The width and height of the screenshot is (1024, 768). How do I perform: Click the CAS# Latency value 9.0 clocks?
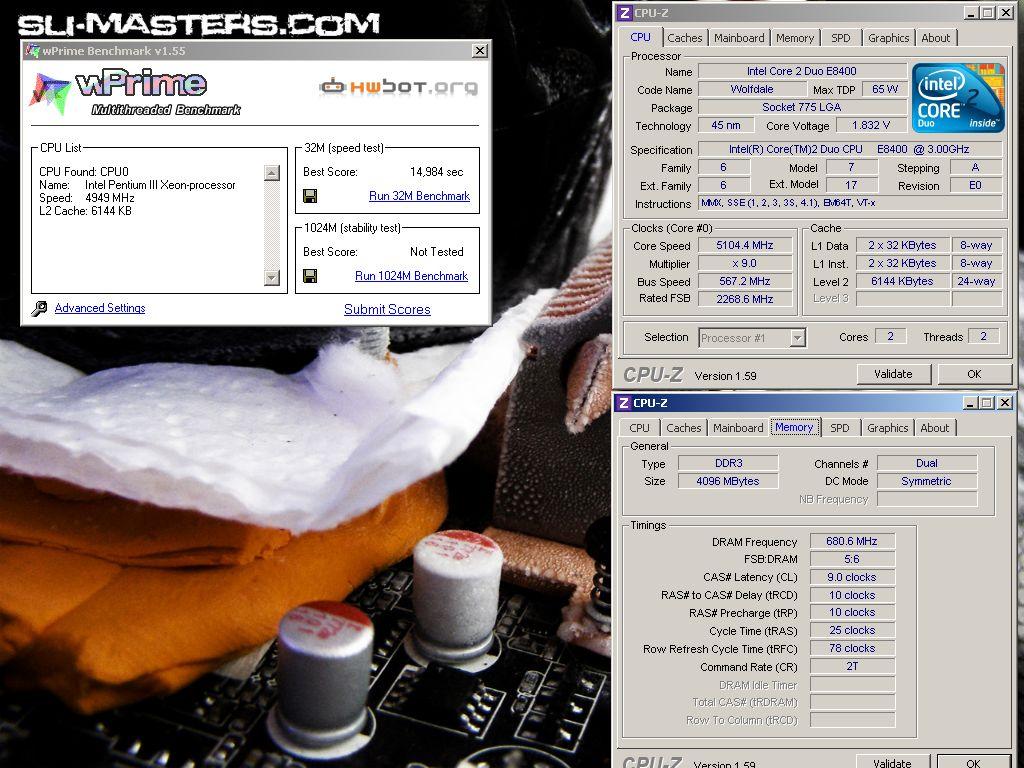(x=852, y=577)
